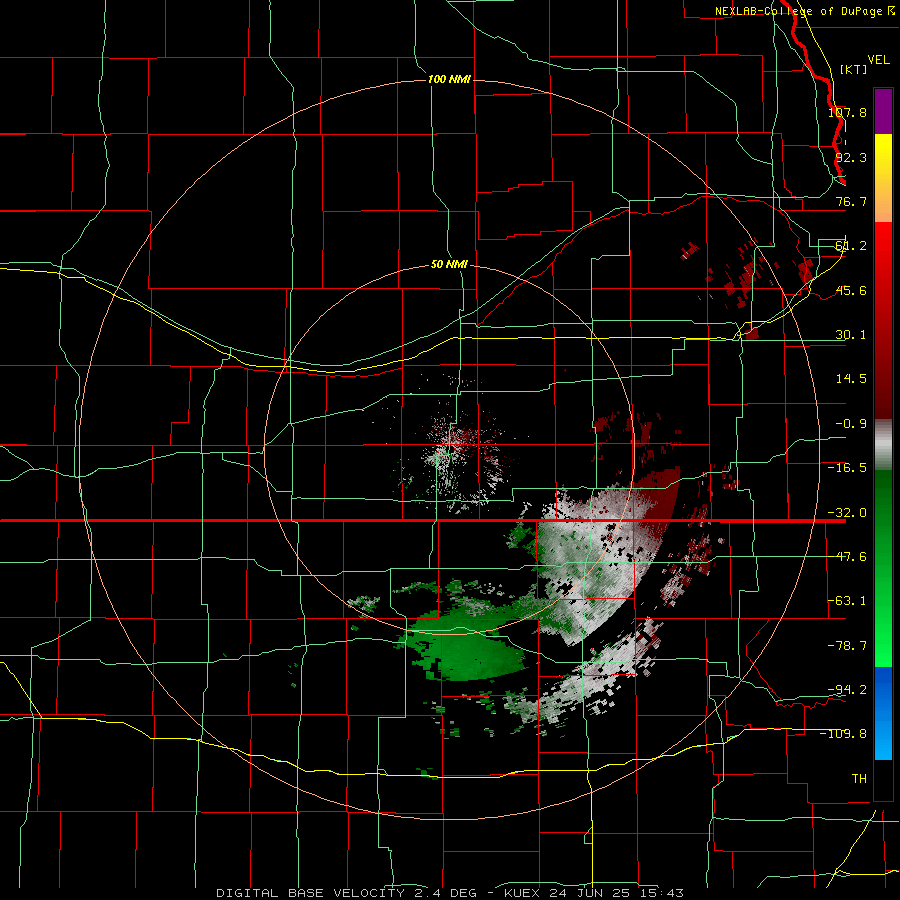Click the NEXLAB-College of DuPage label
900x900 pixels.
(800, 11)
